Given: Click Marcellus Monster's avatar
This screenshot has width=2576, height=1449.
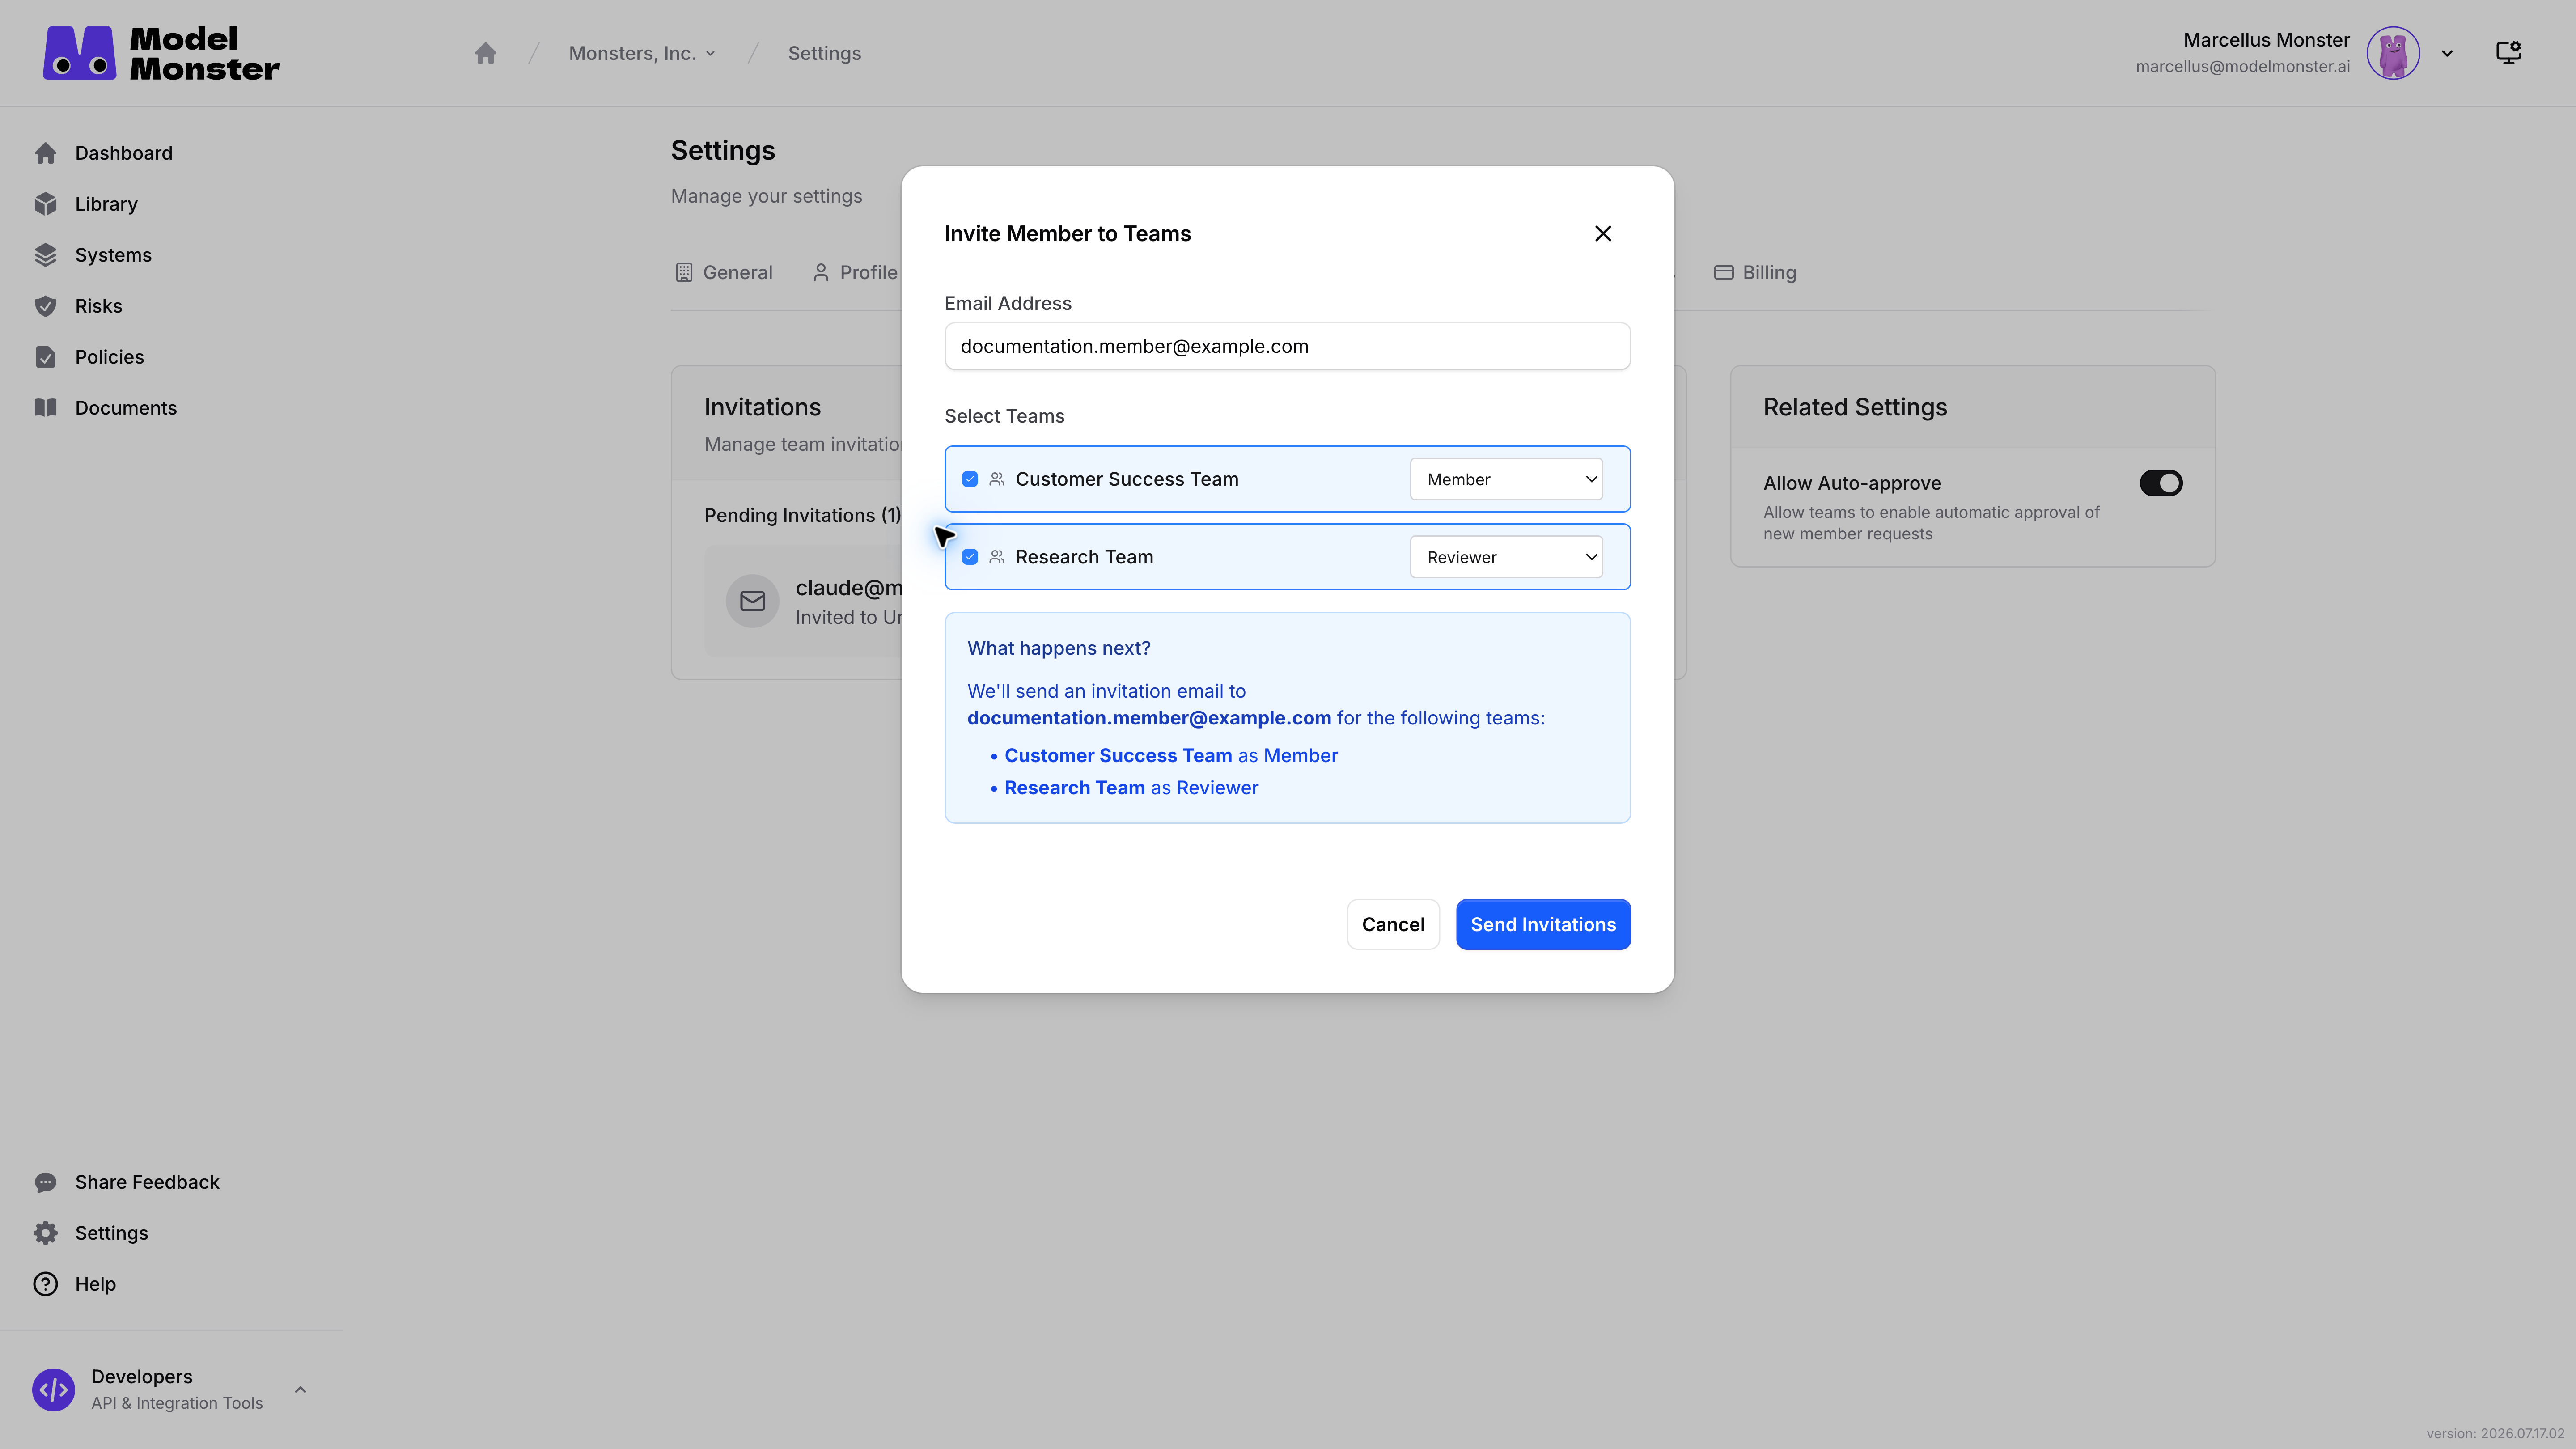Looking at the screenshot, I should (x=2393, y=53).
